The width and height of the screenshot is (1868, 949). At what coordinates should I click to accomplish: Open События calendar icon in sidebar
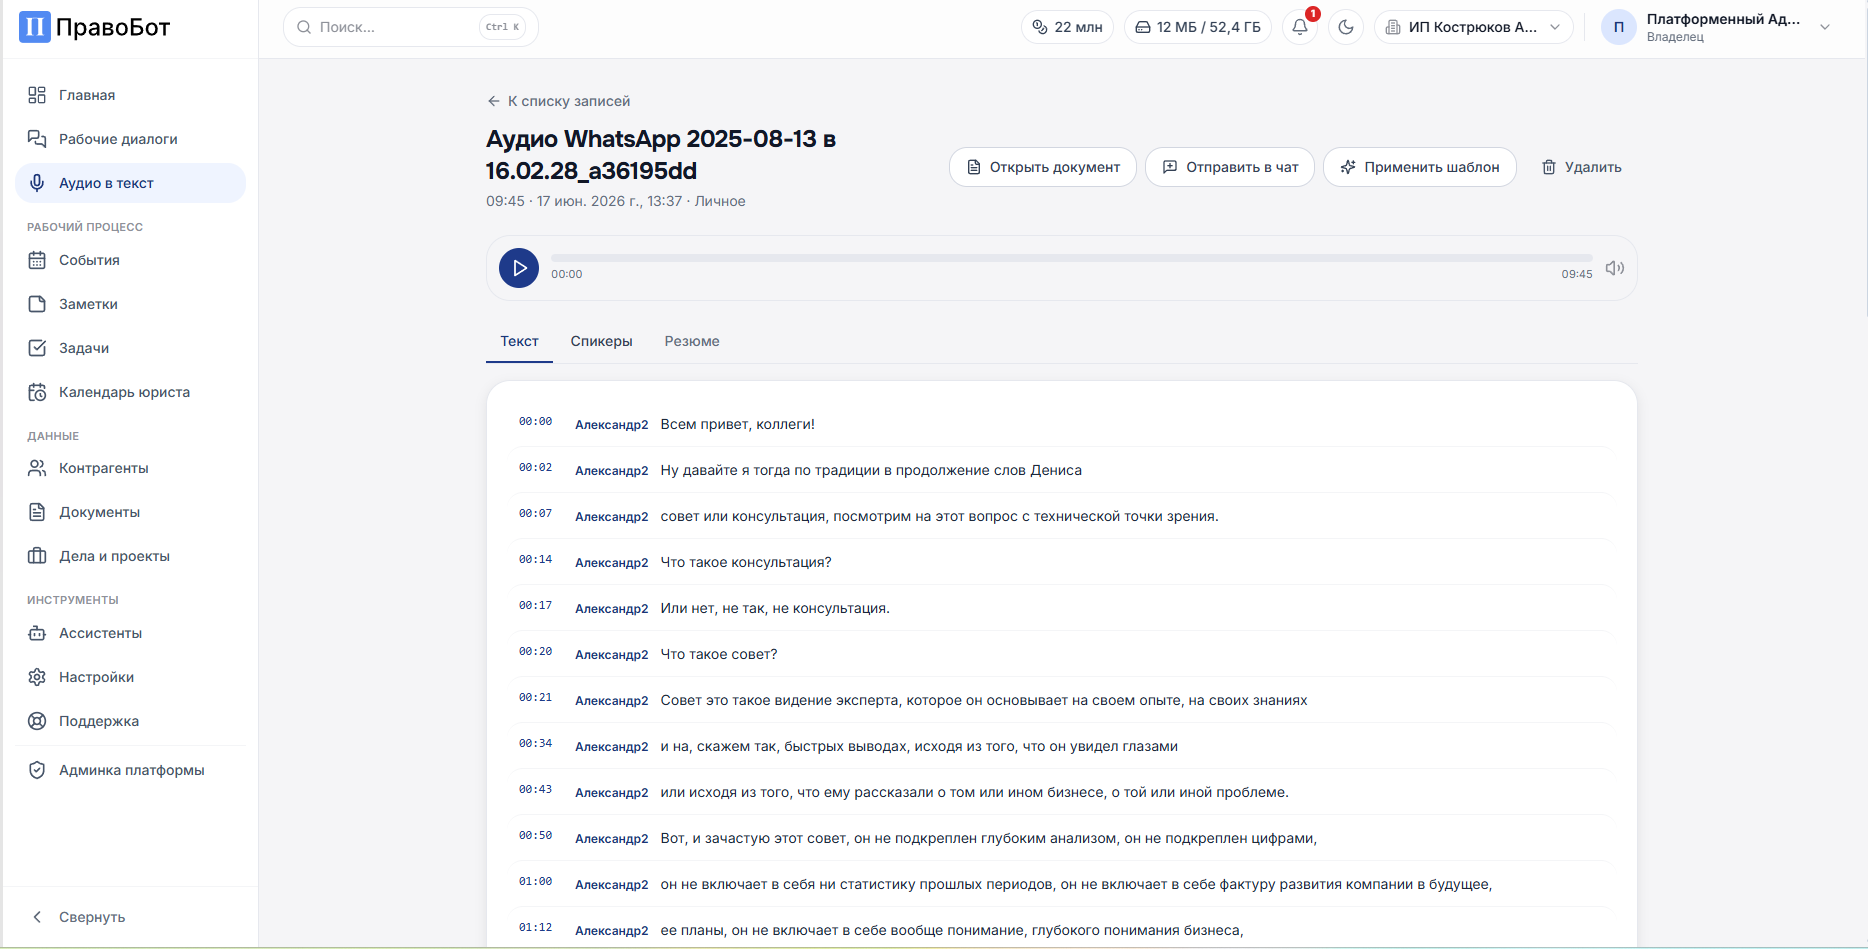coord(37,260)
